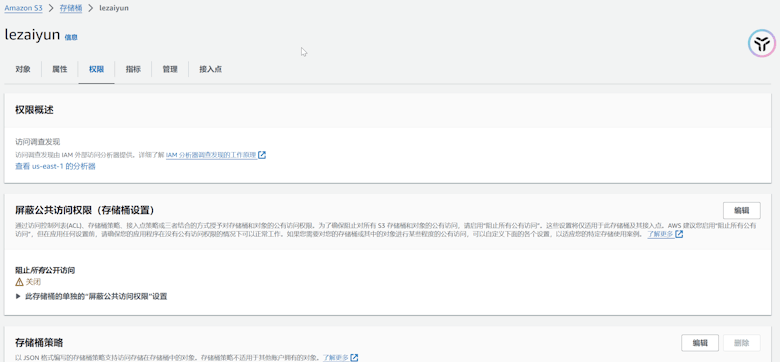Click the 屏蔽公共访问权限（存储桶设置）heading
Viewport: 780px width, 362px height.
point(86,210)
